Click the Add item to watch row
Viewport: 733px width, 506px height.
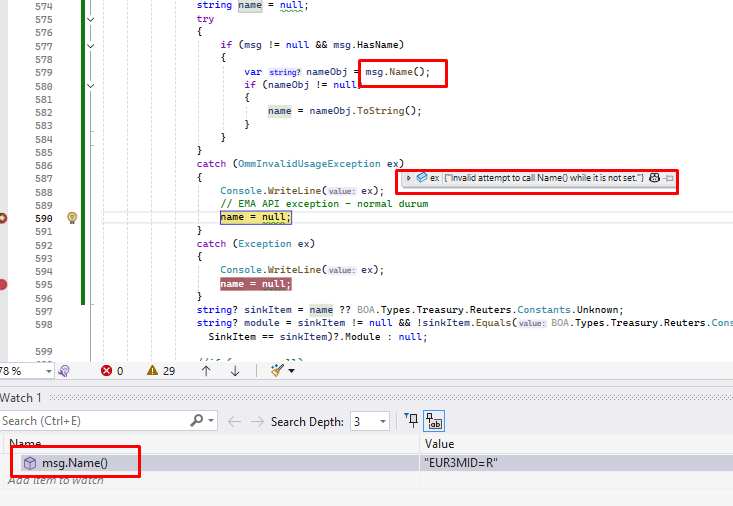(x=56, y=480)
